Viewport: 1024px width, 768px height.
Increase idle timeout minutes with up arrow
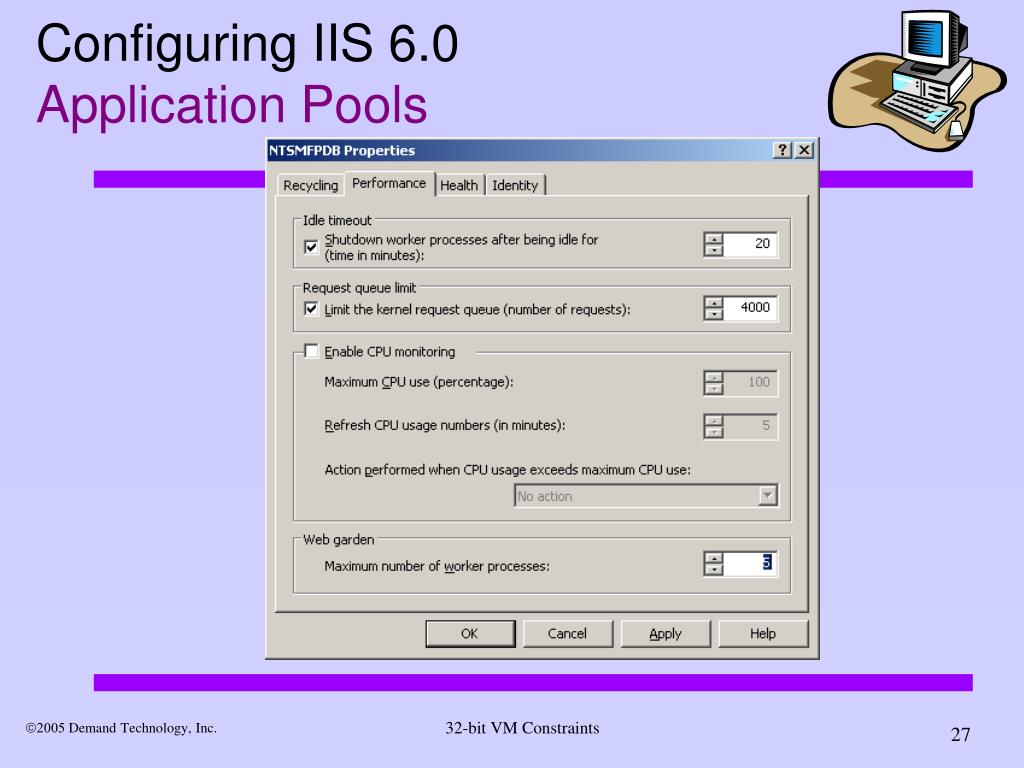[x=714, y=238]
